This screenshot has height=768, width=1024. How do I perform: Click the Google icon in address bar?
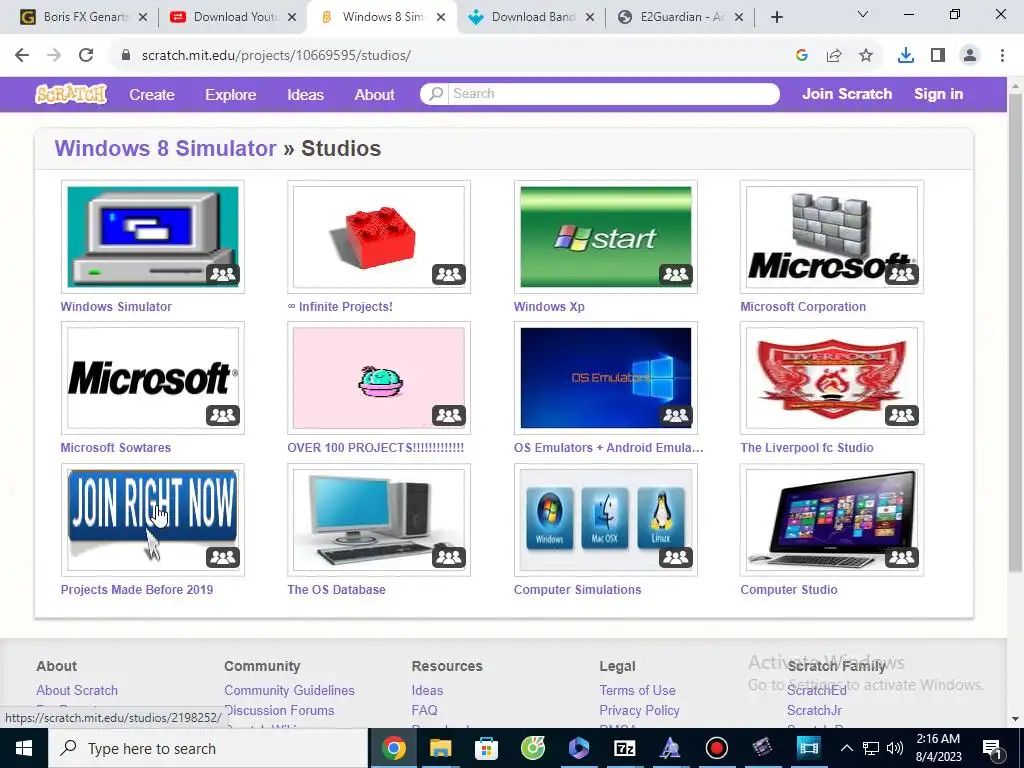802,56
